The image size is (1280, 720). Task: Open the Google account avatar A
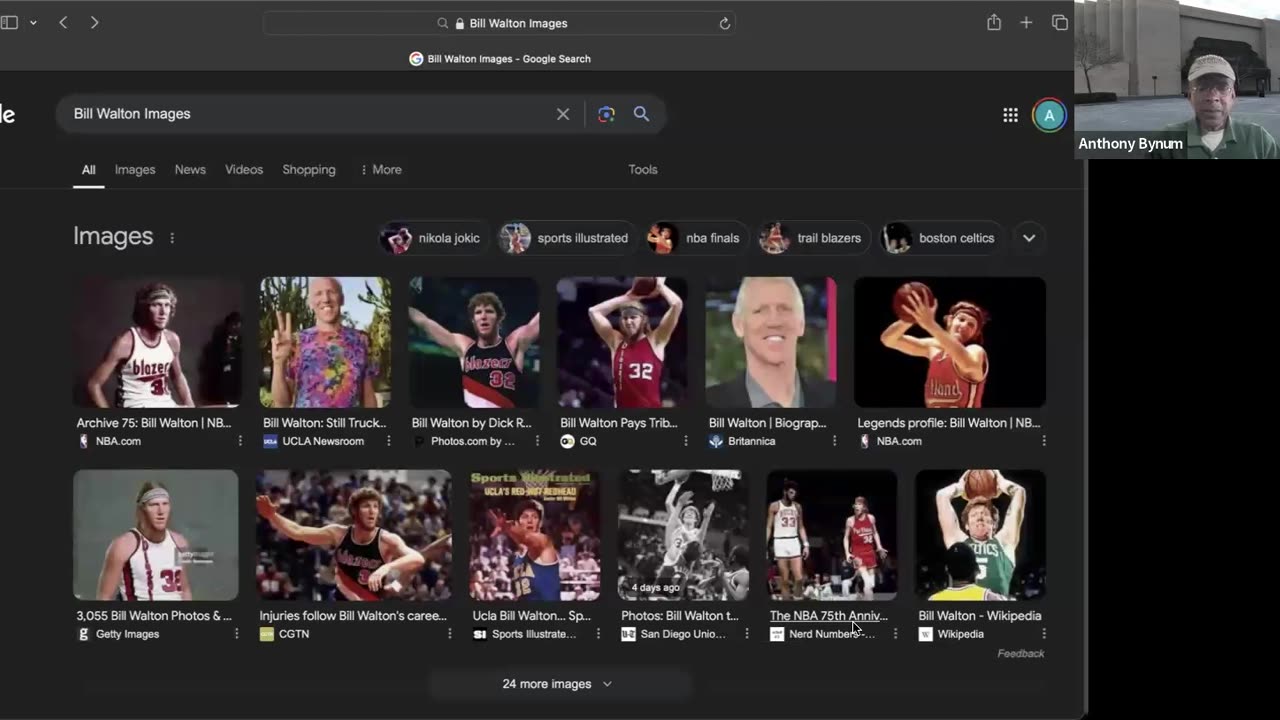[x=1049, y=115]
